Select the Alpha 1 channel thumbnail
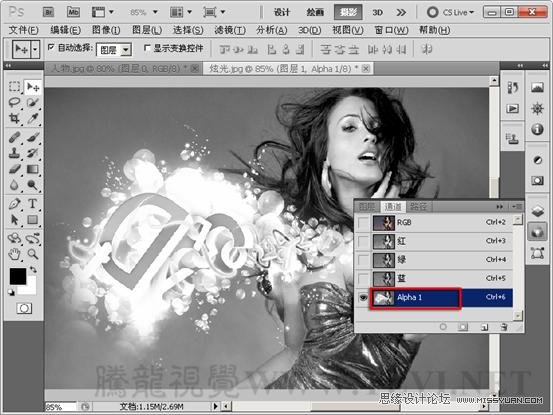The image size is (553, 415). 383,298
